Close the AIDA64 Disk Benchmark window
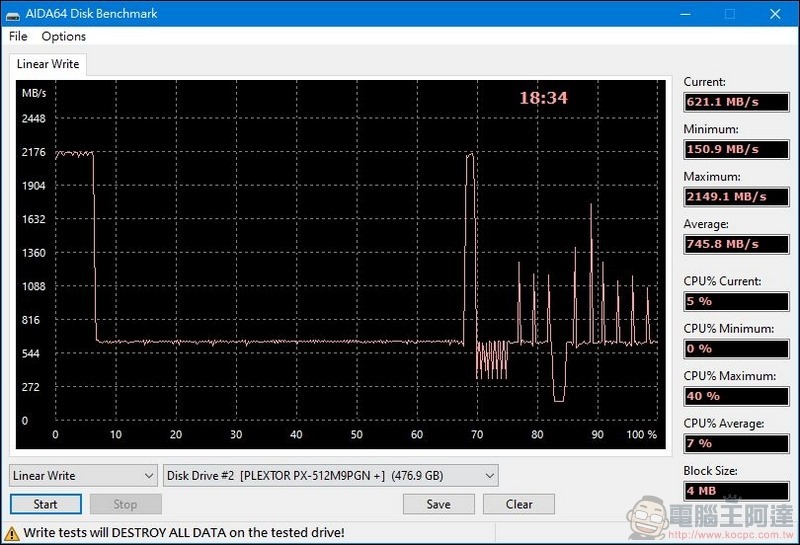Screen dimensions: 800x545 (775, 14)
